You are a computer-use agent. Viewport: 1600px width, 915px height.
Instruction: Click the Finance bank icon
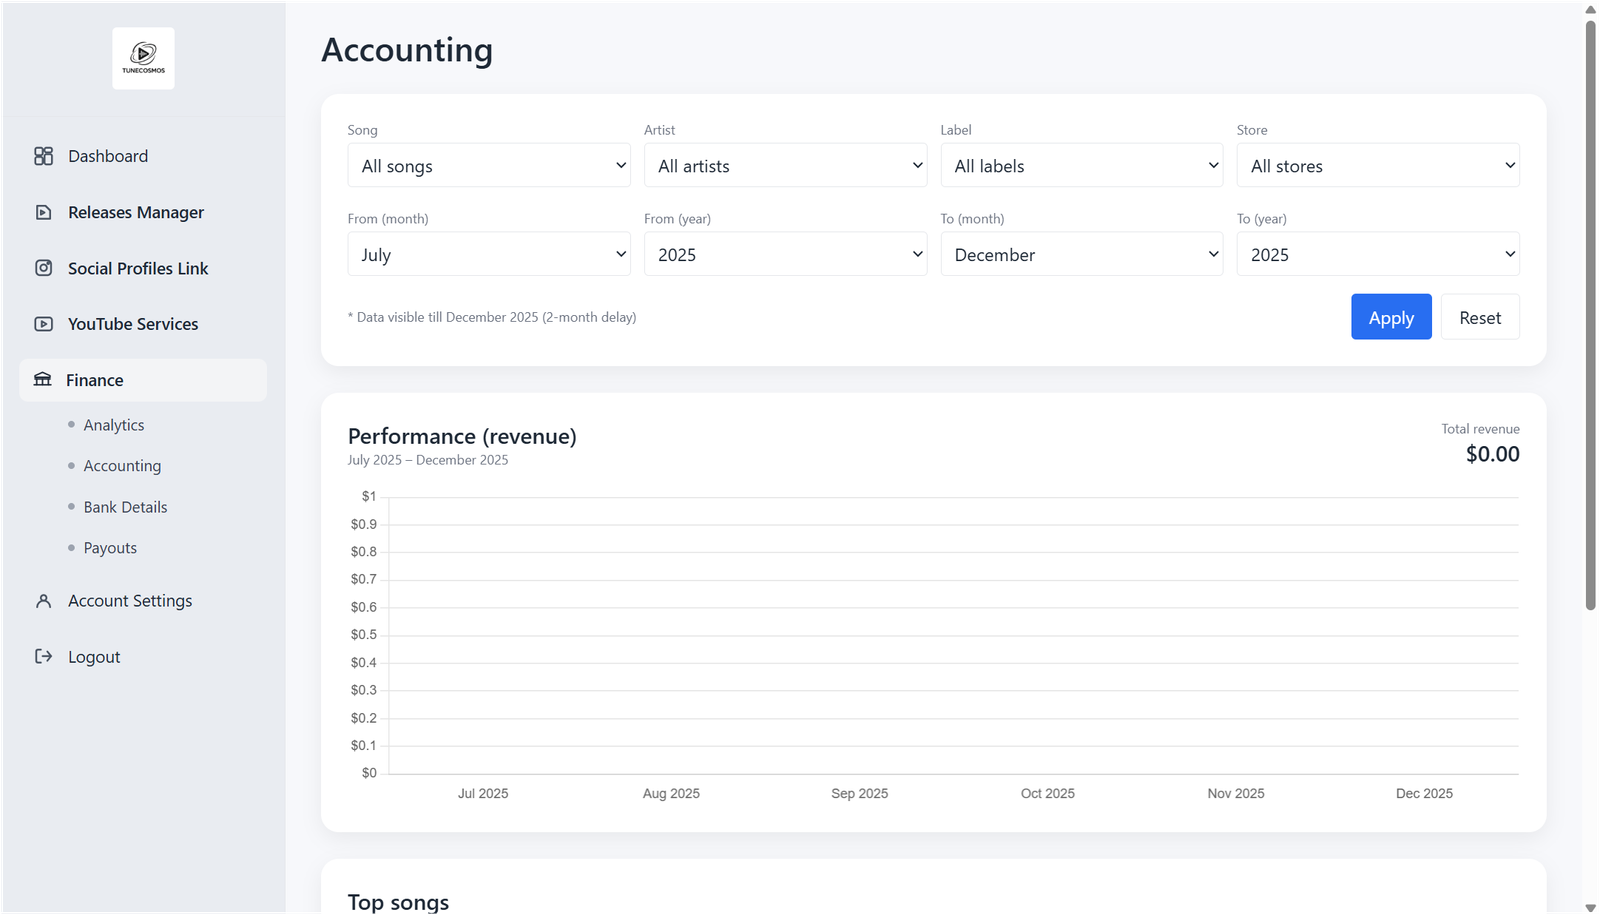click(x=43, y=380)
